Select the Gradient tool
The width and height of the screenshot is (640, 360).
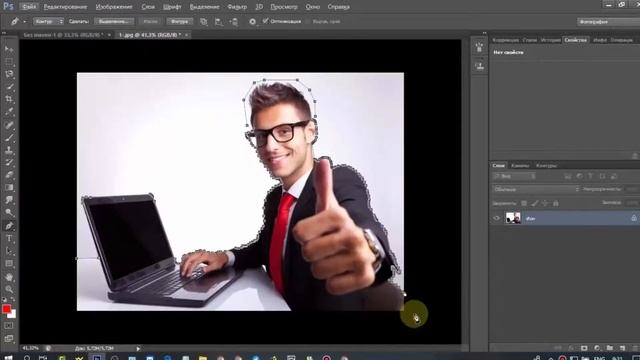[9, 187]
